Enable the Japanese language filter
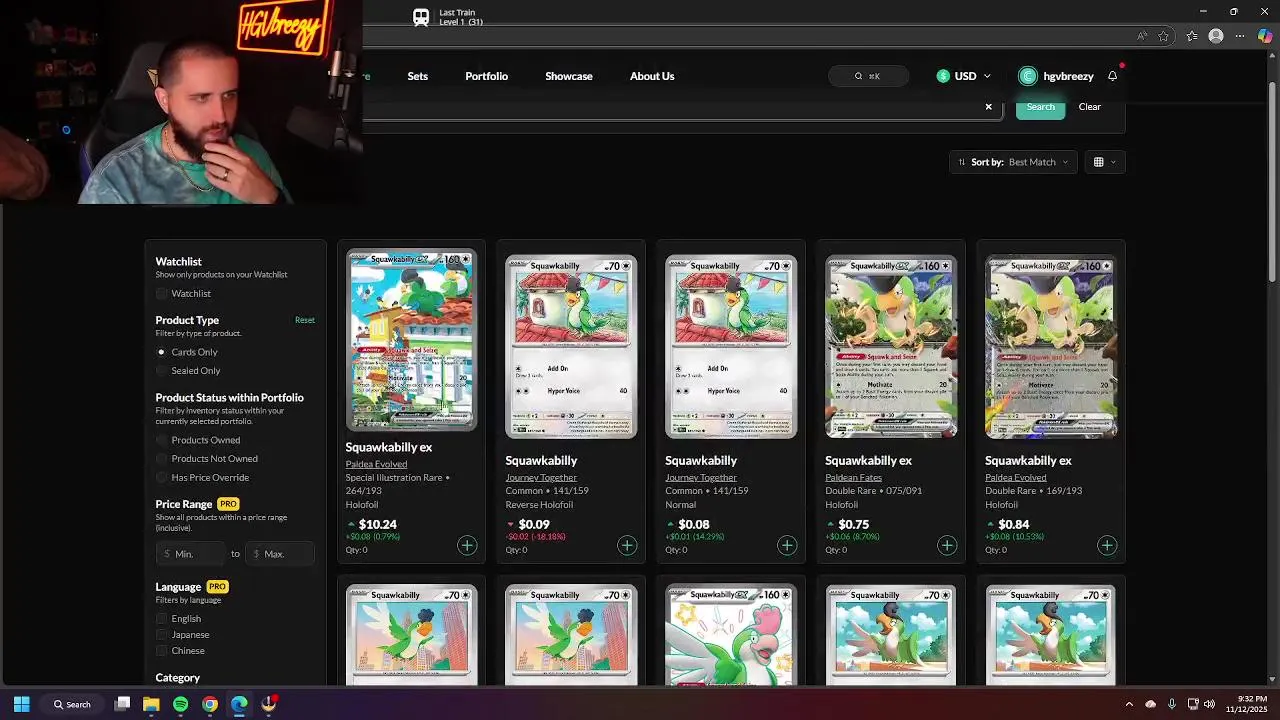Screen dimensions: 1280x720 162,635
